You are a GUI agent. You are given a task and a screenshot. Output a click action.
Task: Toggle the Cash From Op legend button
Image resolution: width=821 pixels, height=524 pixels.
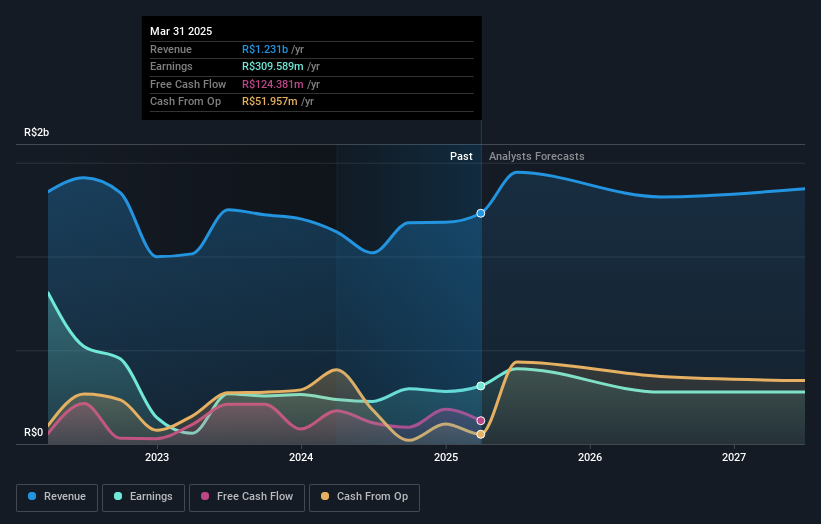tap(364, 497)
